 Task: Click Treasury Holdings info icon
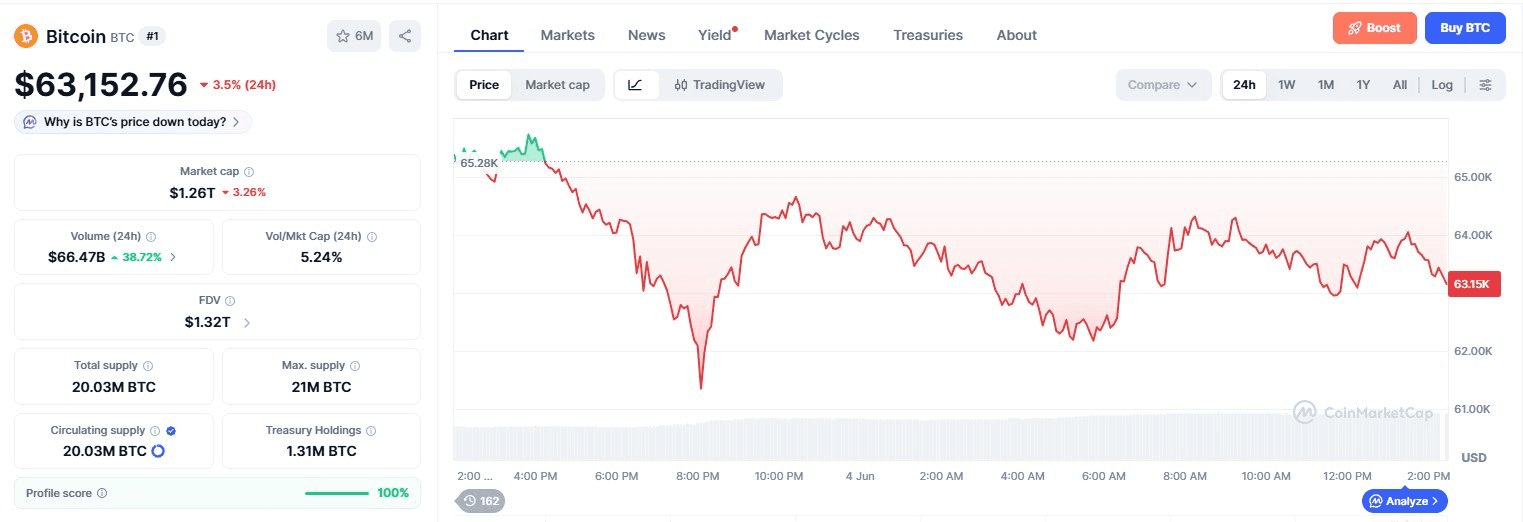pyautogui.click(x=371, y=431)
